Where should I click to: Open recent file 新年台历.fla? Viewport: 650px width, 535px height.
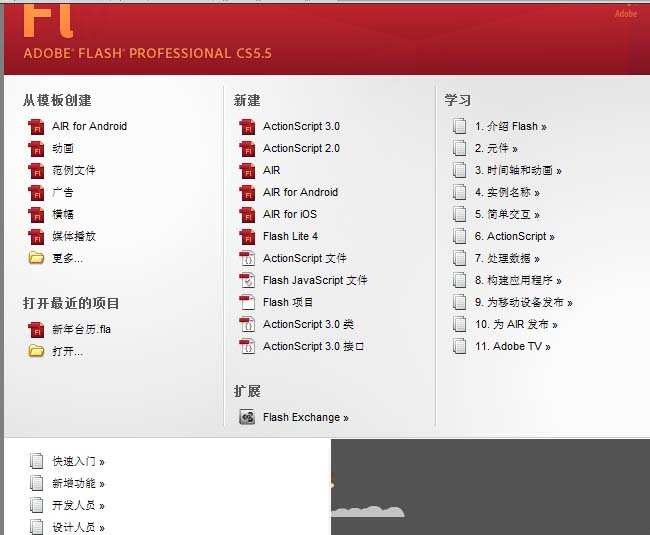click(81, 329)
